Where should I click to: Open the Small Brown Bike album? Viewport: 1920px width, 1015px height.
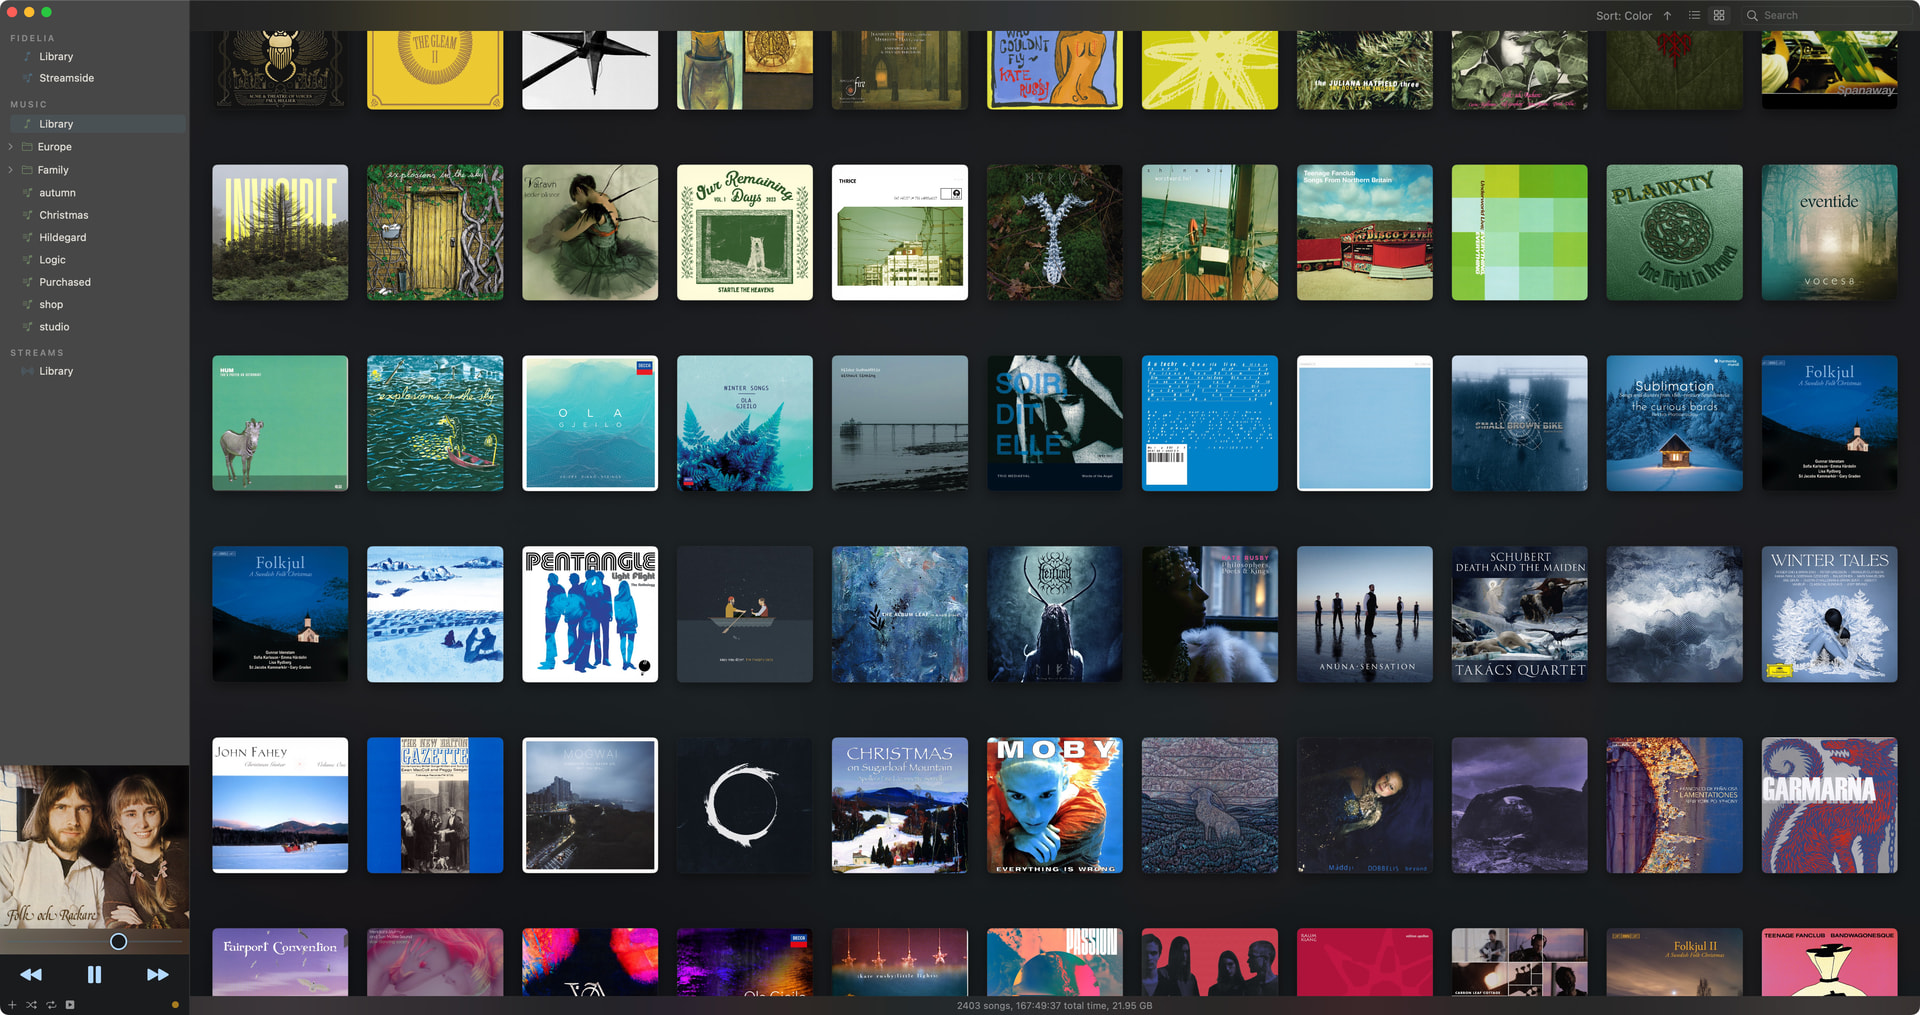1520,423
